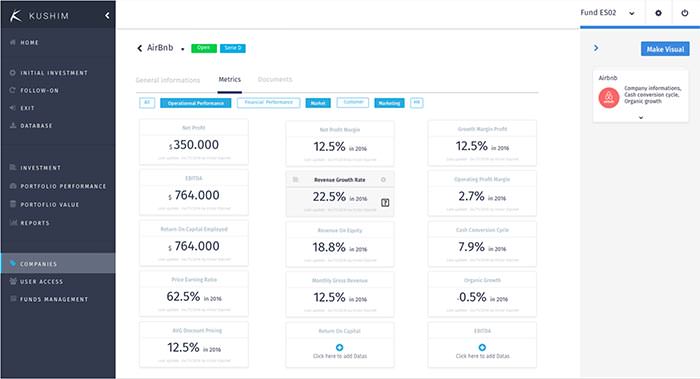Click the power logout icon
Image resolution: width=700 pixels, height=379 pixels.
point(684,13)
